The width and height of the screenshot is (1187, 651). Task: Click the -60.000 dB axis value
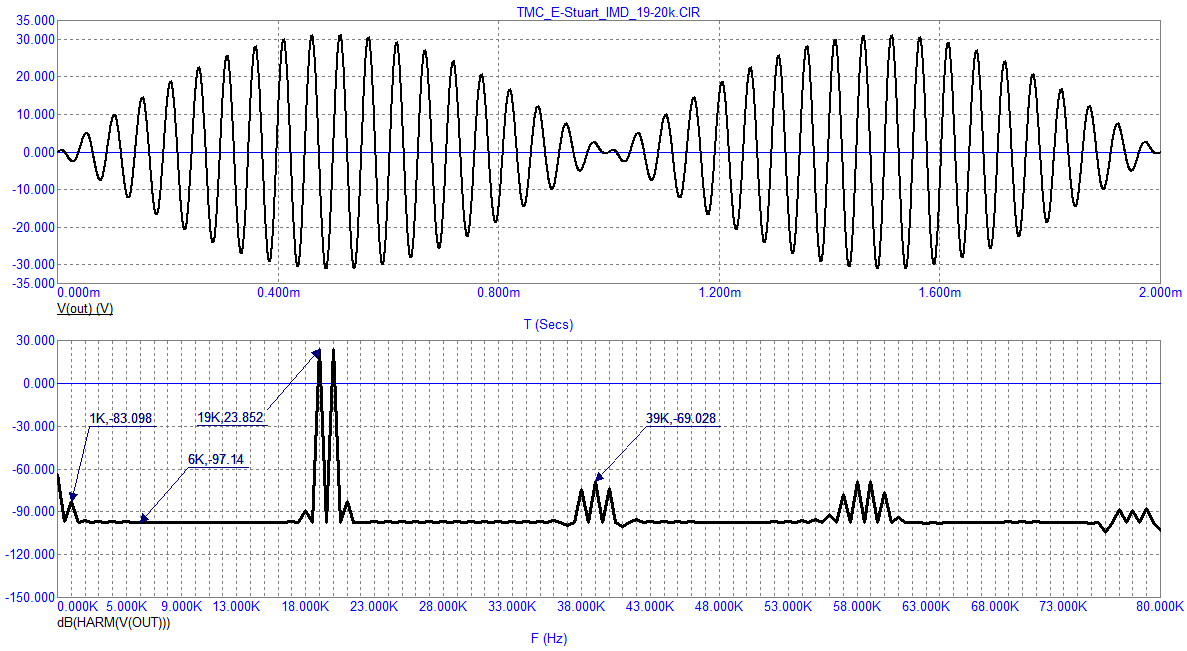point(33,469)
